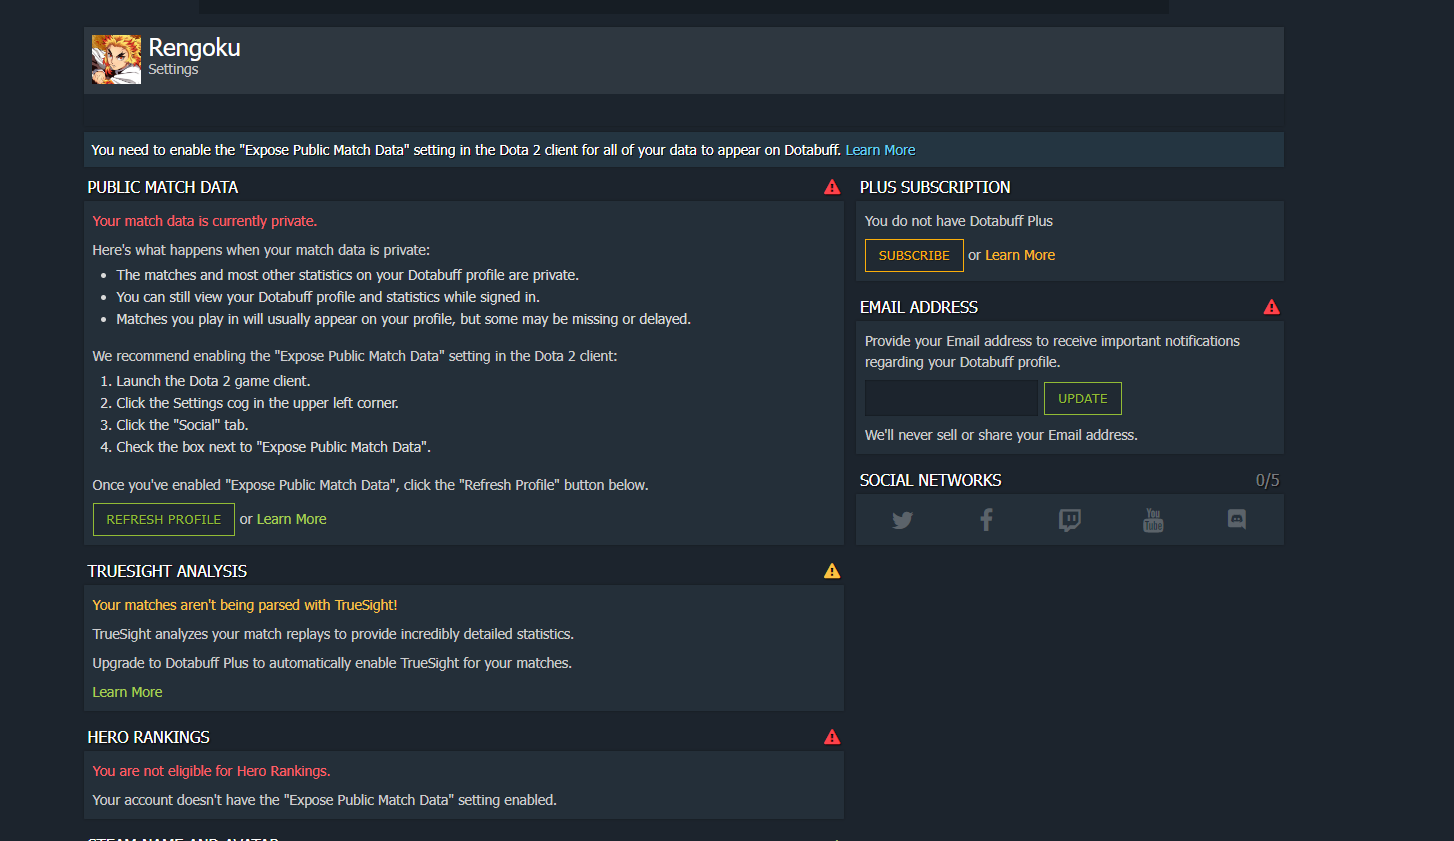This screenshot has width=1454, height=841.
Task: Click the yellow warning icon beside TrueSight Analysis
Action: tap(831, 570)
